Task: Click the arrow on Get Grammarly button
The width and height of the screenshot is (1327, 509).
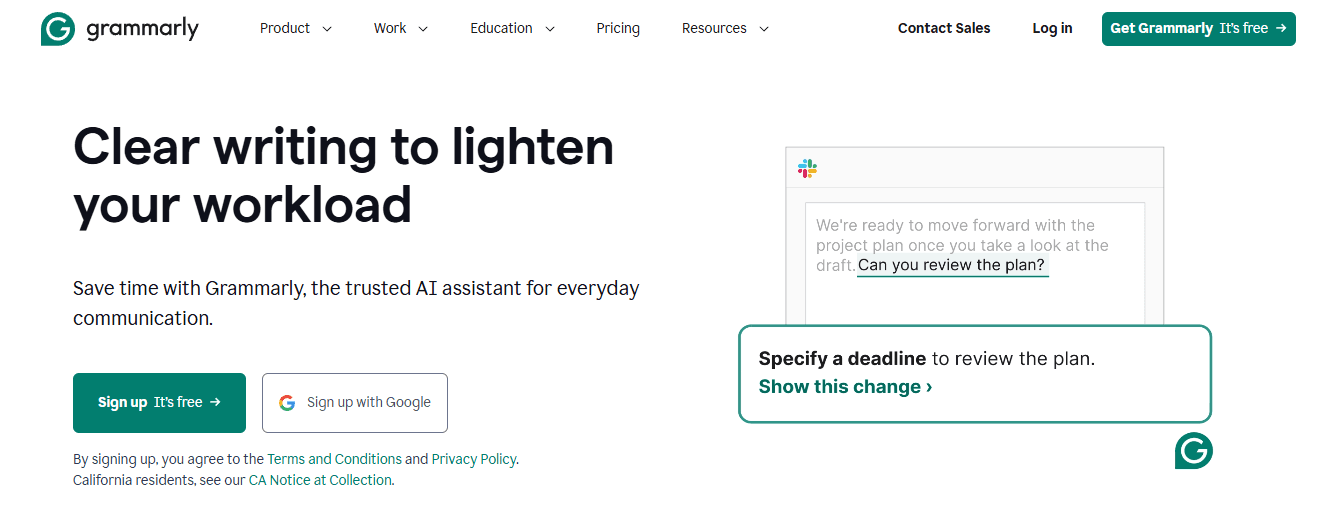Action: tap(1281, 28)
